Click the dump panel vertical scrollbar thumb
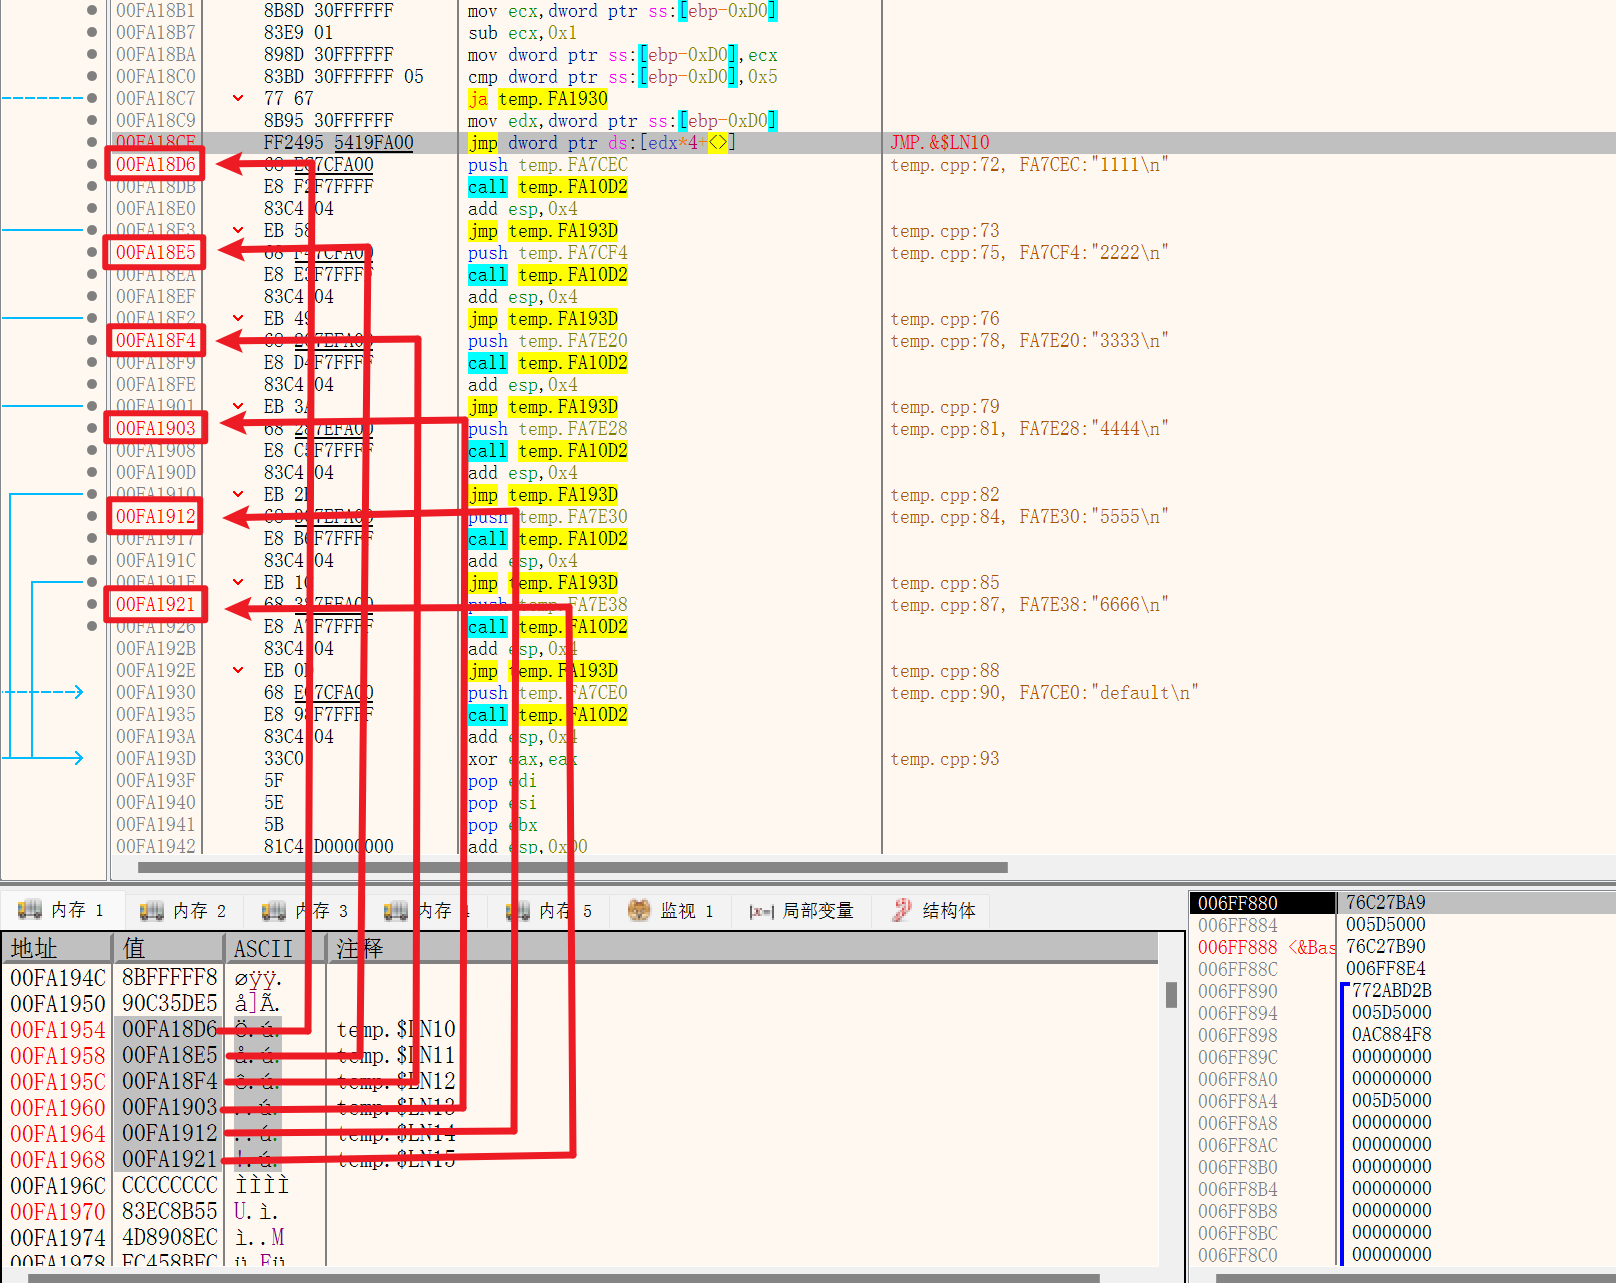This screenshot has width=1616, height=1283. point(1171,994)
